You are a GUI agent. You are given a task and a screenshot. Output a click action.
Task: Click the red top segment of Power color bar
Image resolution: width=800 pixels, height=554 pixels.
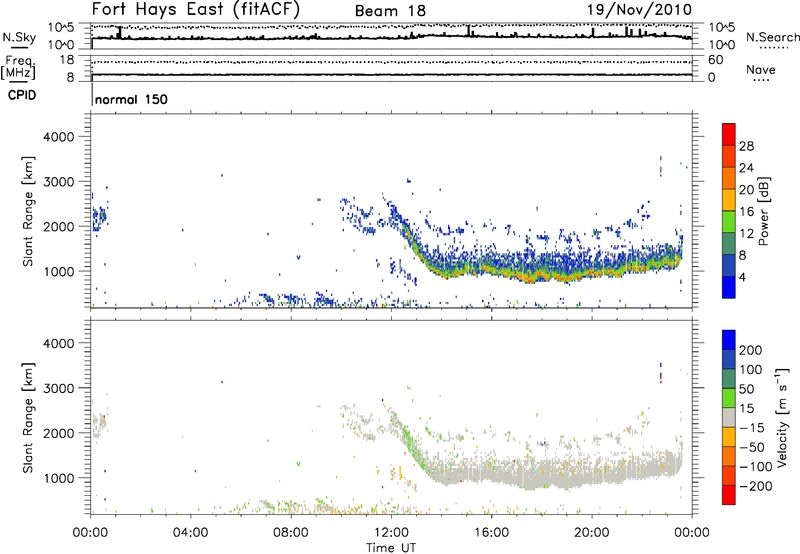pyautogui.click(x=729, y=134)
